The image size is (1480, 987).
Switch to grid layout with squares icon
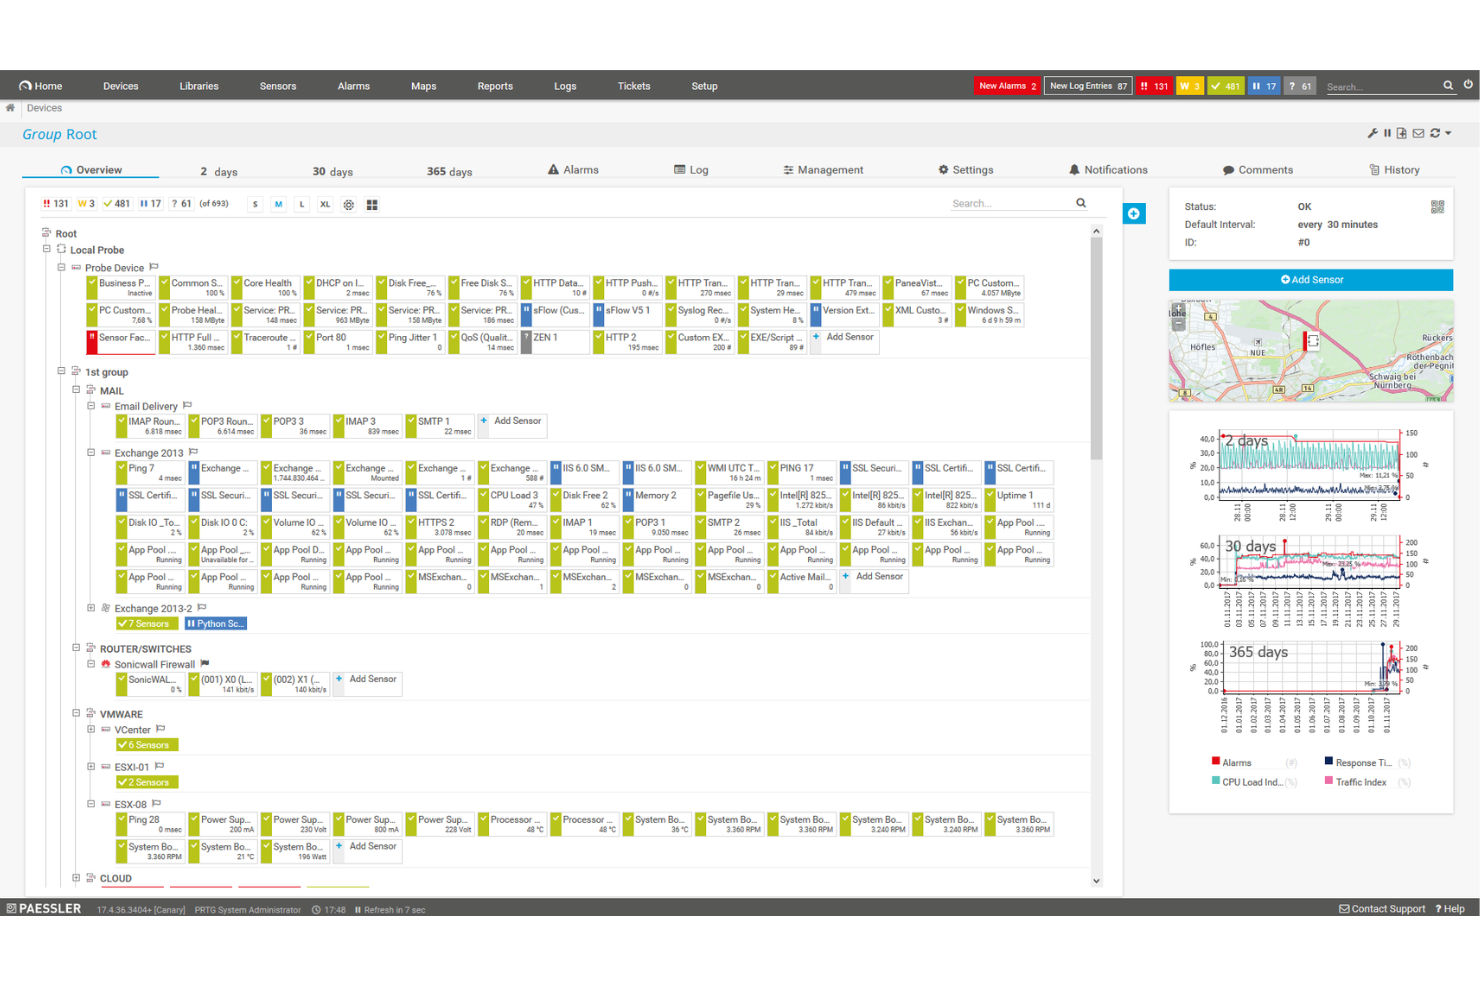click(371, 204)
